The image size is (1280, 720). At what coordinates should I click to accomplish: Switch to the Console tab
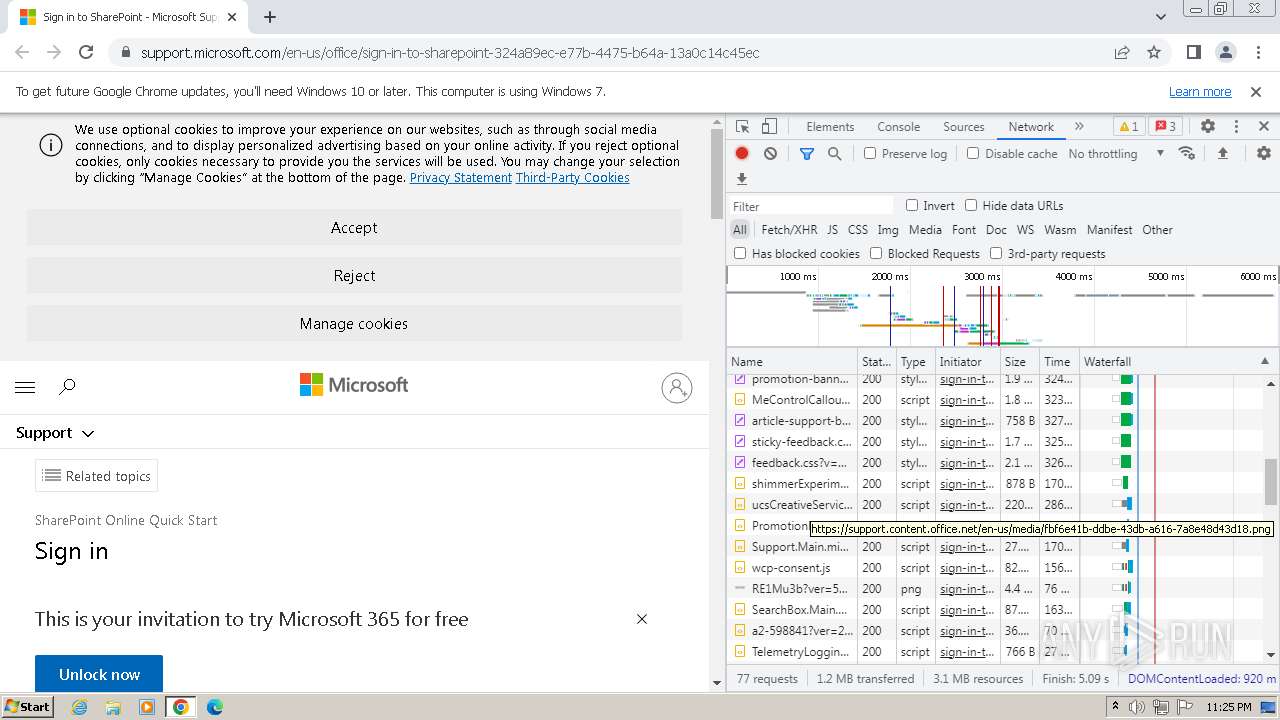[898, 127]
